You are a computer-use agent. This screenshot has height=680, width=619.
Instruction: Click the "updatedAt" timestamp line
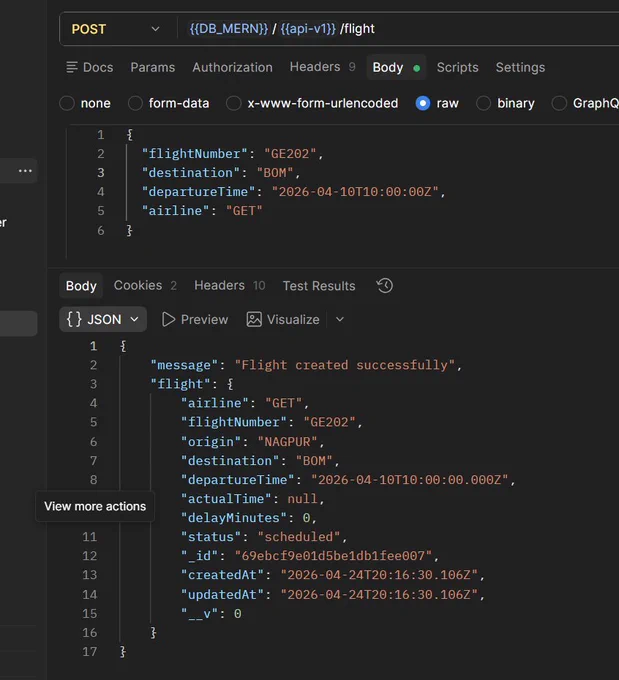[333, 594]
